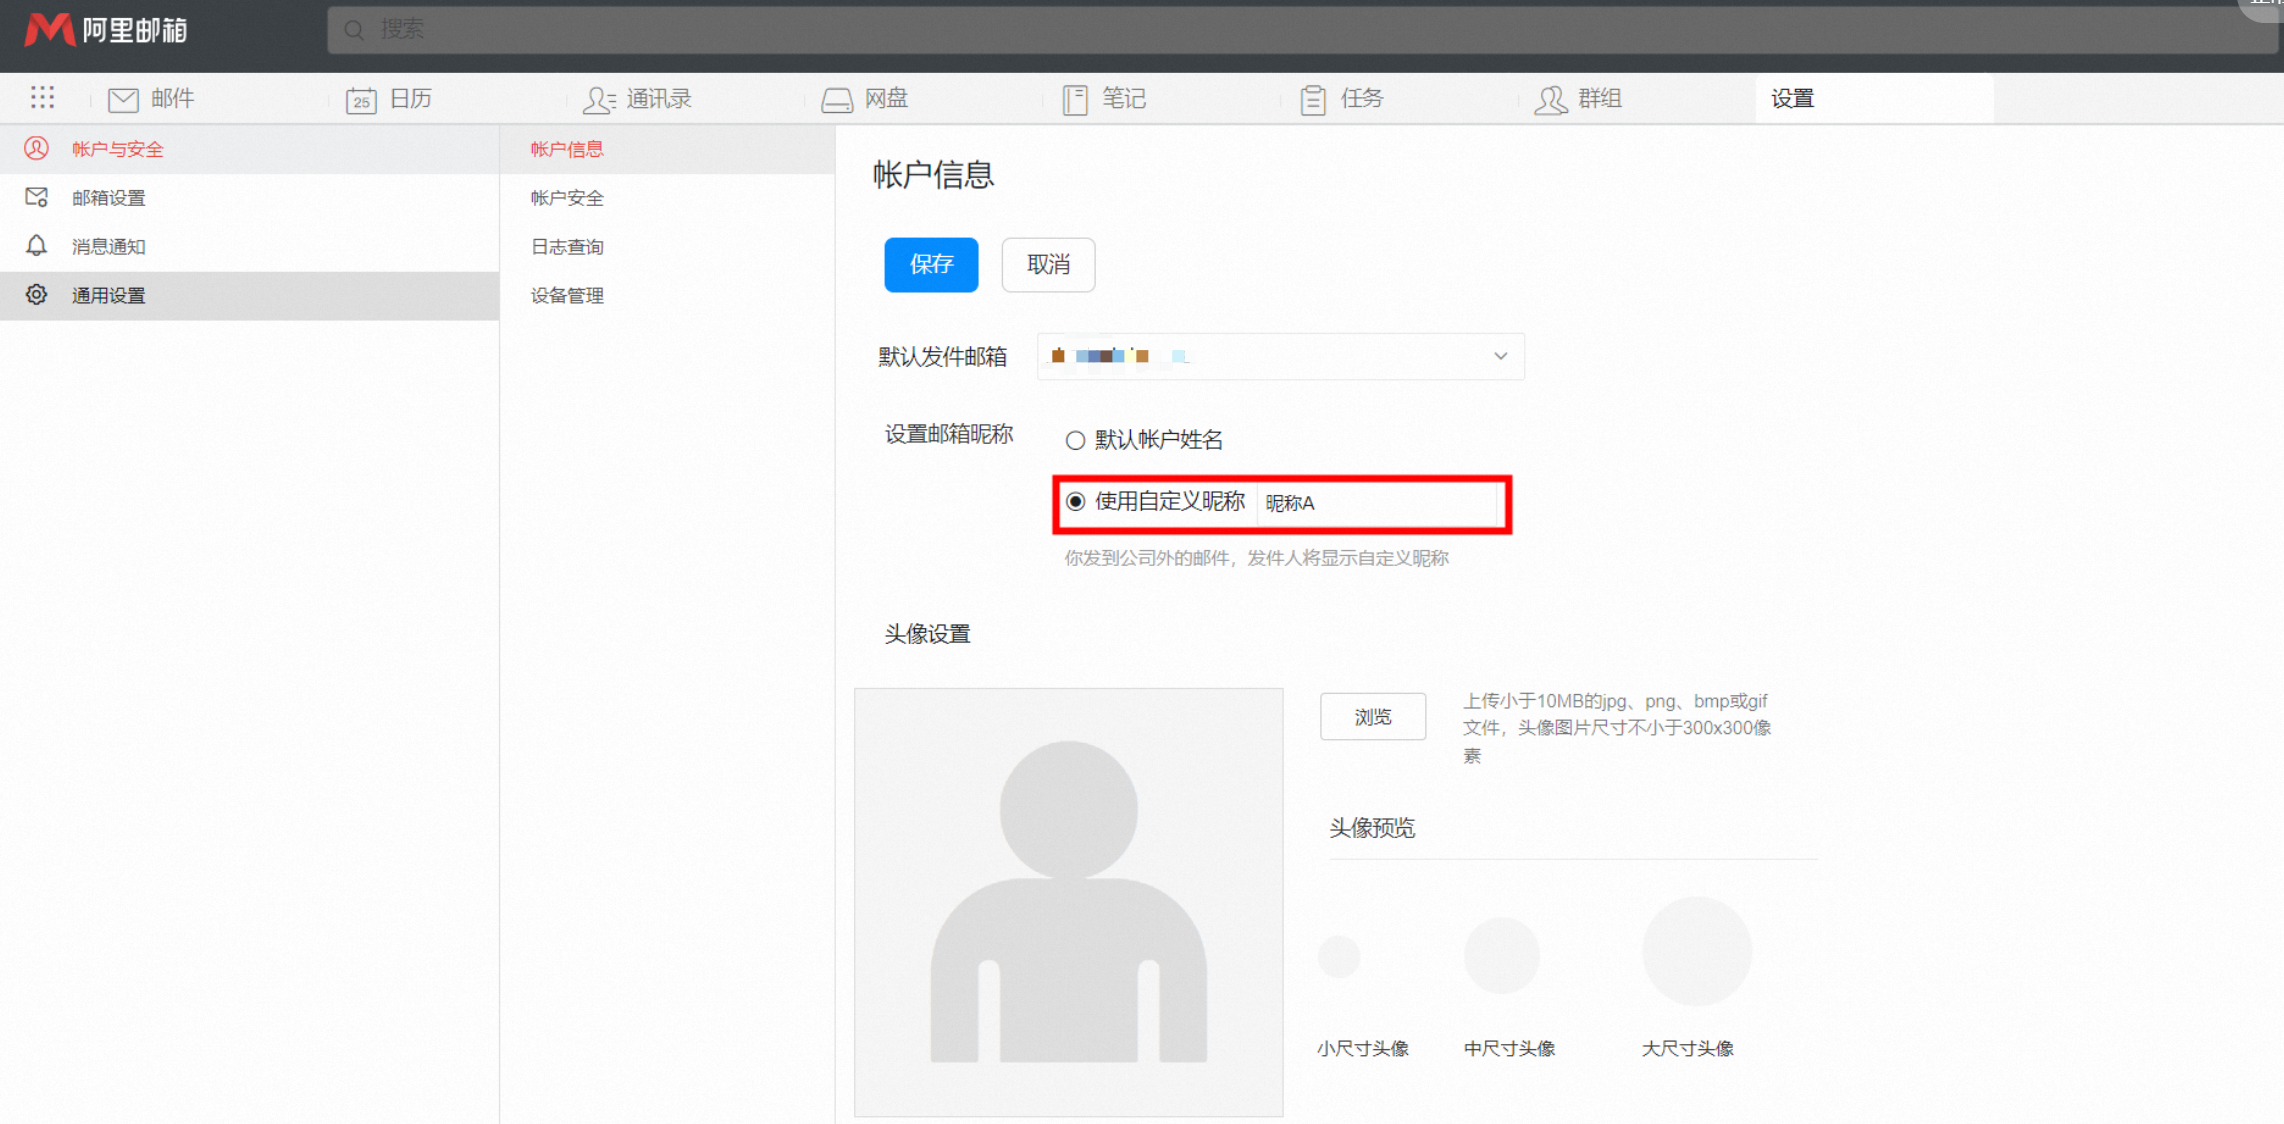Click the clipboard icon for 任务
The image size is (2284, 1124).
click(1313, 100)
